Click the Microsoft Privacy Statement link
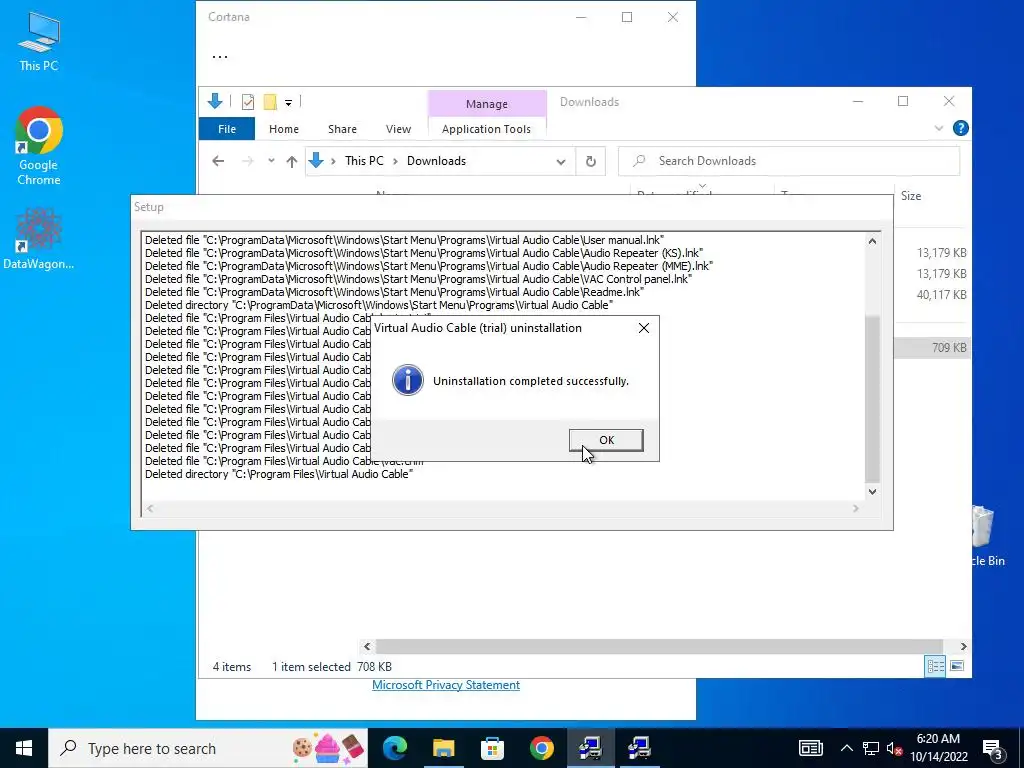1024x768 pixels. click(x=446, y=684)
